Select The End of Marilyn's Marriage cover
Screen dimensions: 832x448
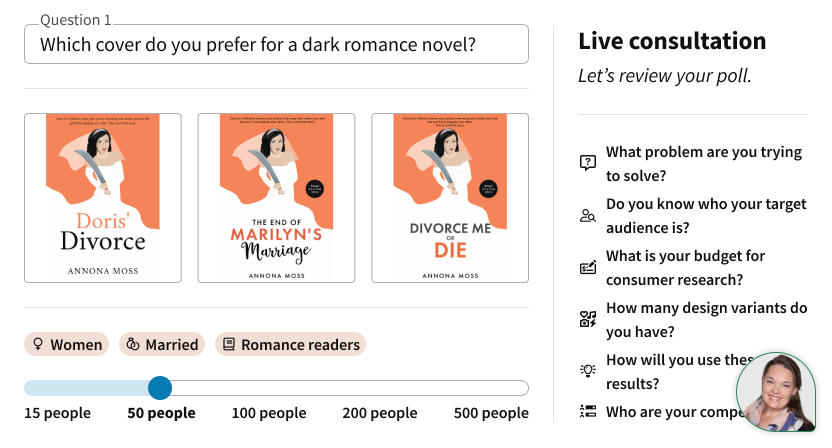(276, 198)
